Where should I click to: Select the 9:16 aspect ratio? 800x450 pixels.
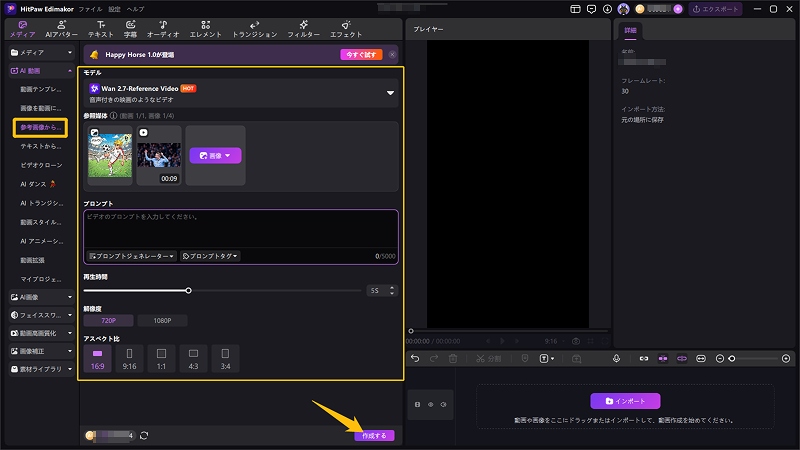[x=130, y=359]
